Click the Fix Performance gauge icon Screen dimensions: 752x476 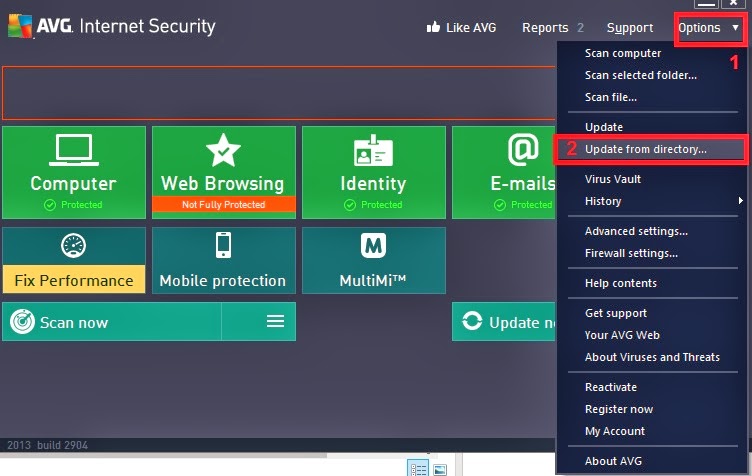73,245
